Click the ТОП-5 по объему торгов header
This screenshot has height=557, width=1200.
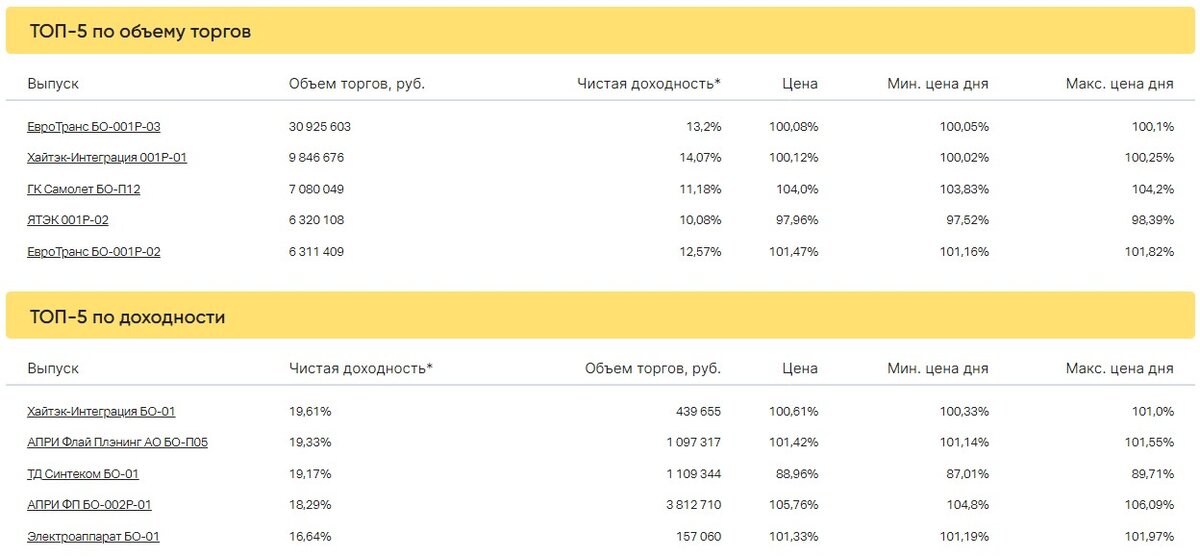click(x=140, y=32)
